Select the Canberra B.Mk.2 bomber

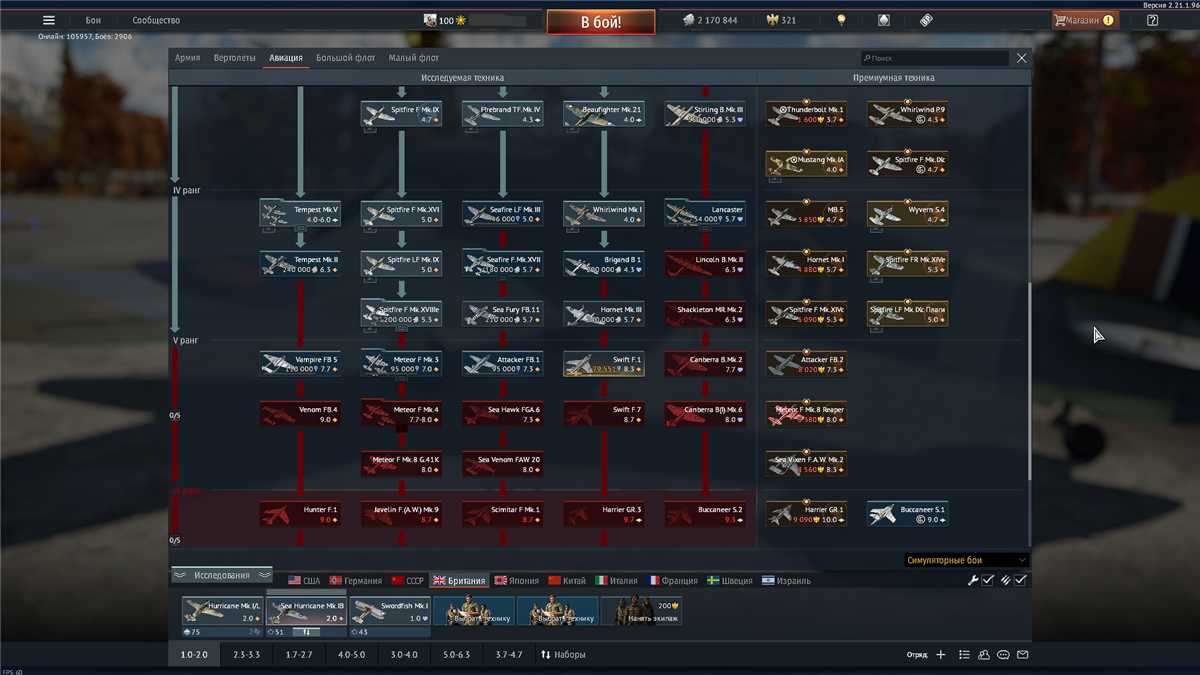(x=705, y=364)
